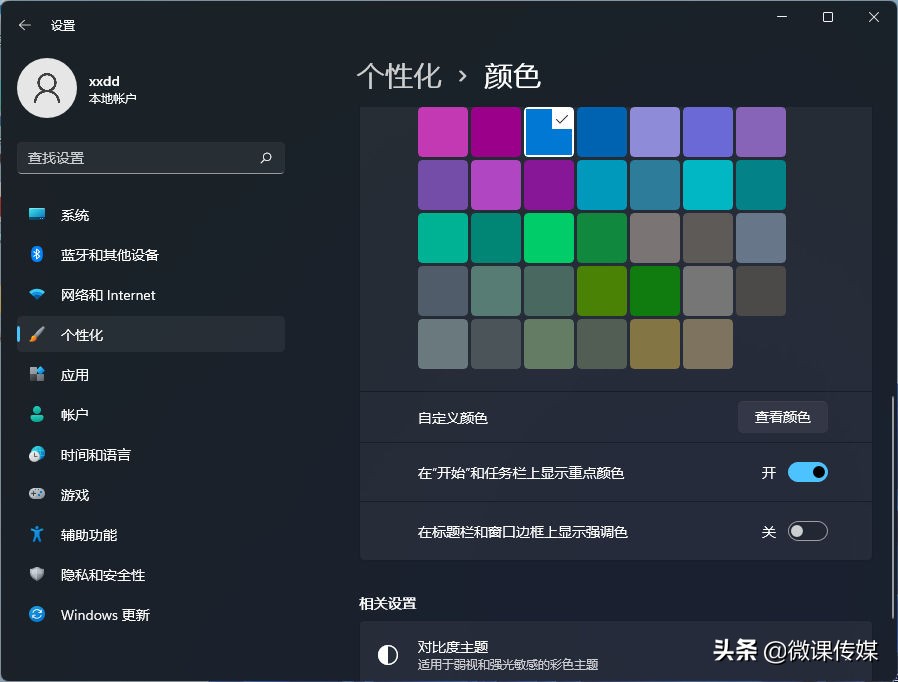Turn off 在"开始"和任务栏上显示重点颜色 toggle
The height and width of the screenshot is (682, 898).
(808, 472)
